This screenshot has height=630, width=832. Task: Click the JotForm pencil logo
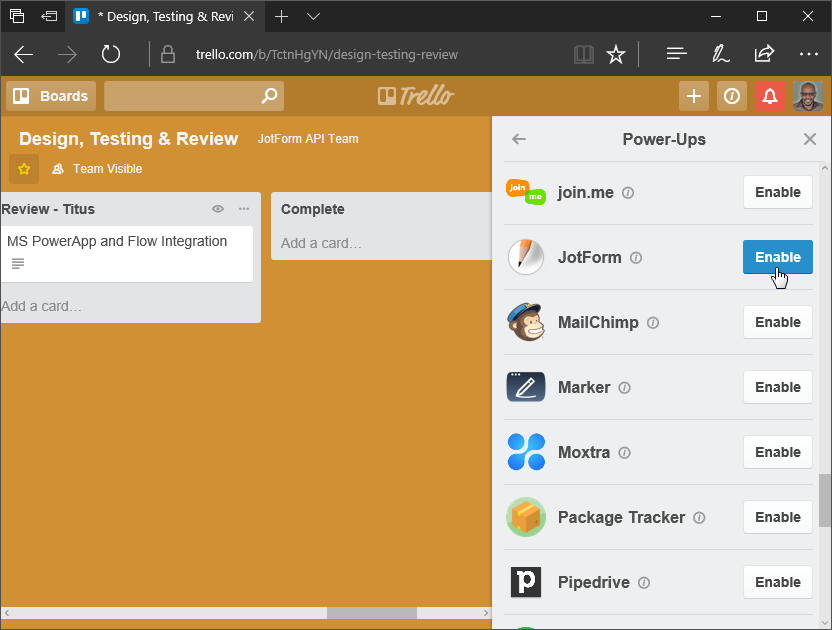coord(526,257)
